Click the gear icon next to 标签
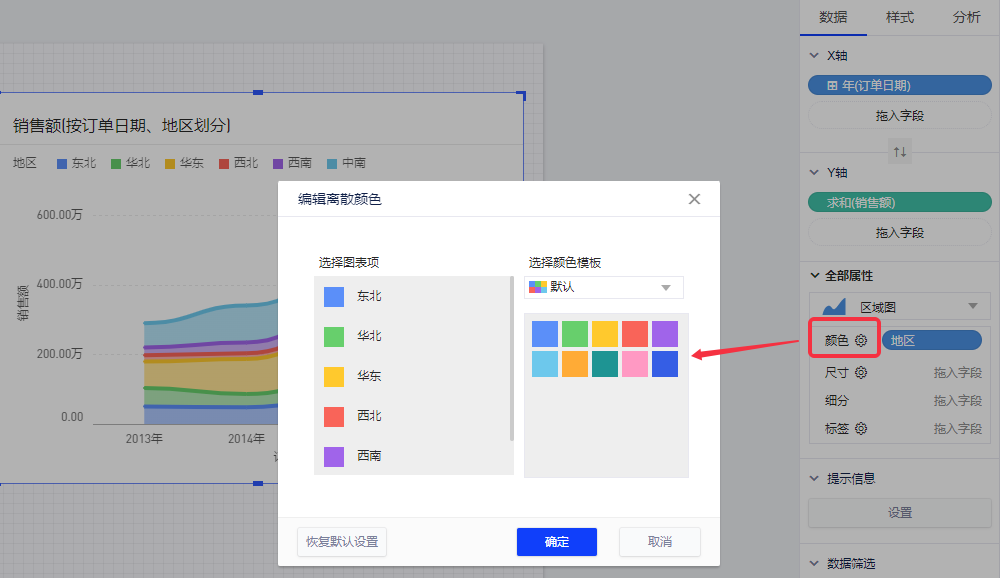This screenshot has height=578, width=1000. coord(860,428)
